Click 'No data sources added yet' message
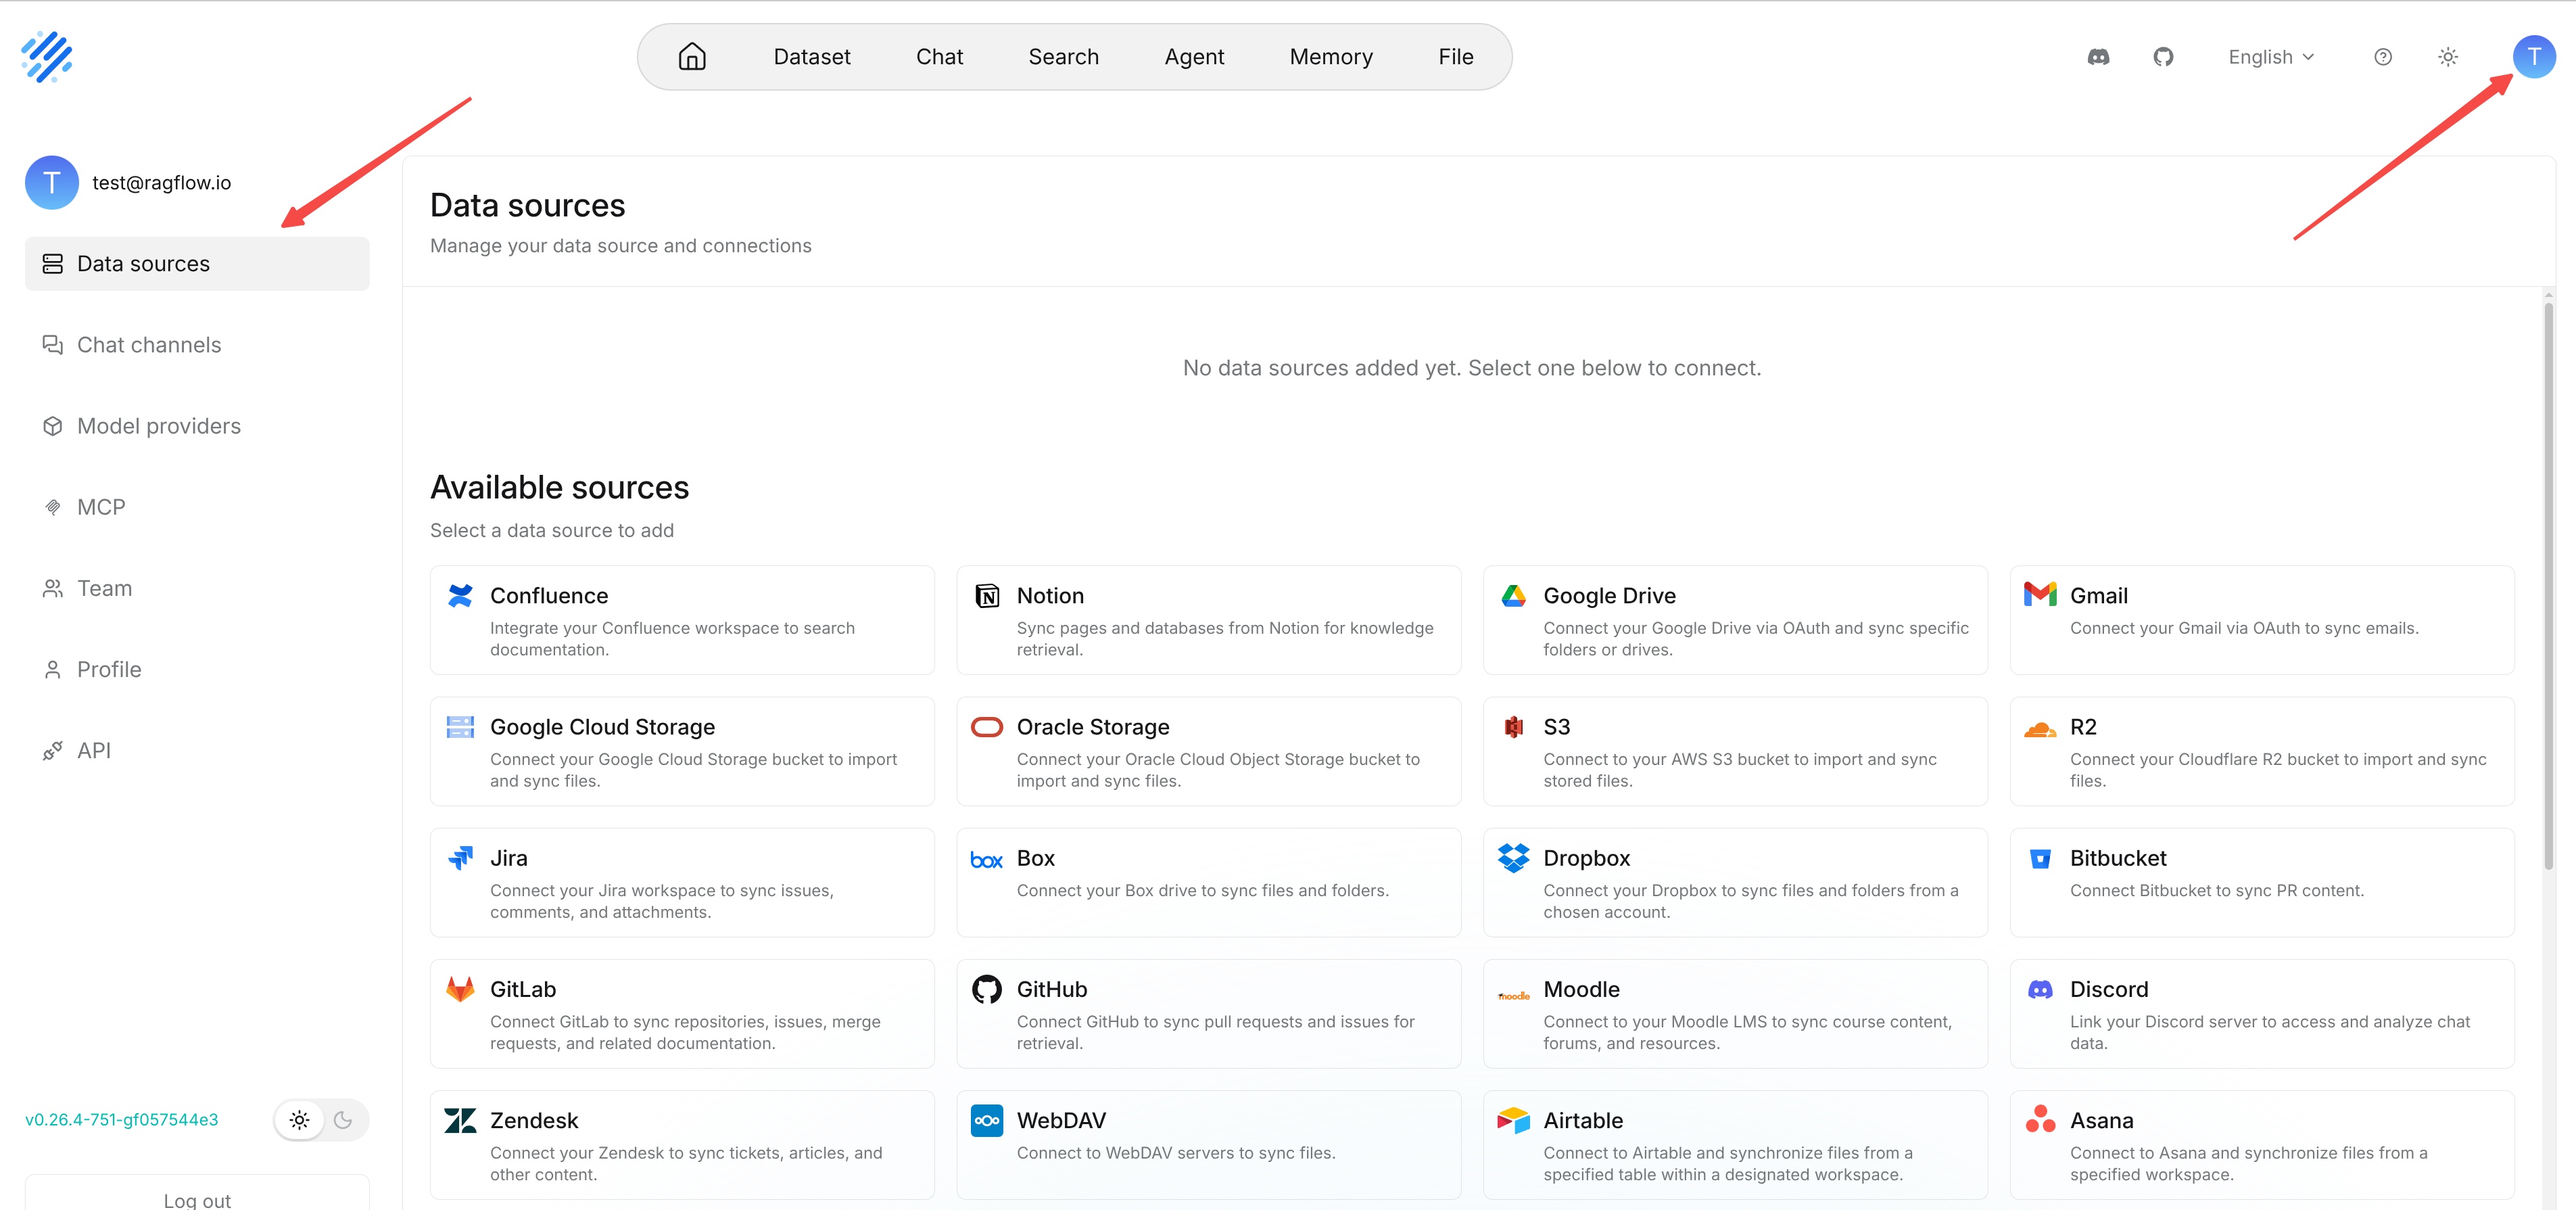The height and width of the screenshot is (1210, 2576). [x=1472, y=368]
